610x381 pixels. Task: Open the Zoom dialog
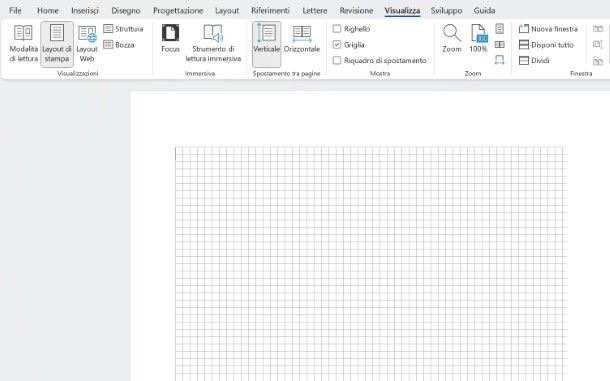[x=452, y=38]
